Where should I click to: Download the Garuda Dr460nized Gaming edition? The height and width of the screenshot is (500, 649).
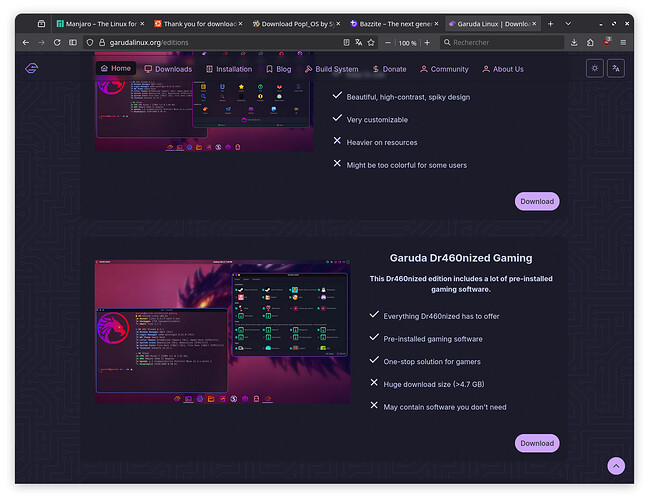coord(537,443)
